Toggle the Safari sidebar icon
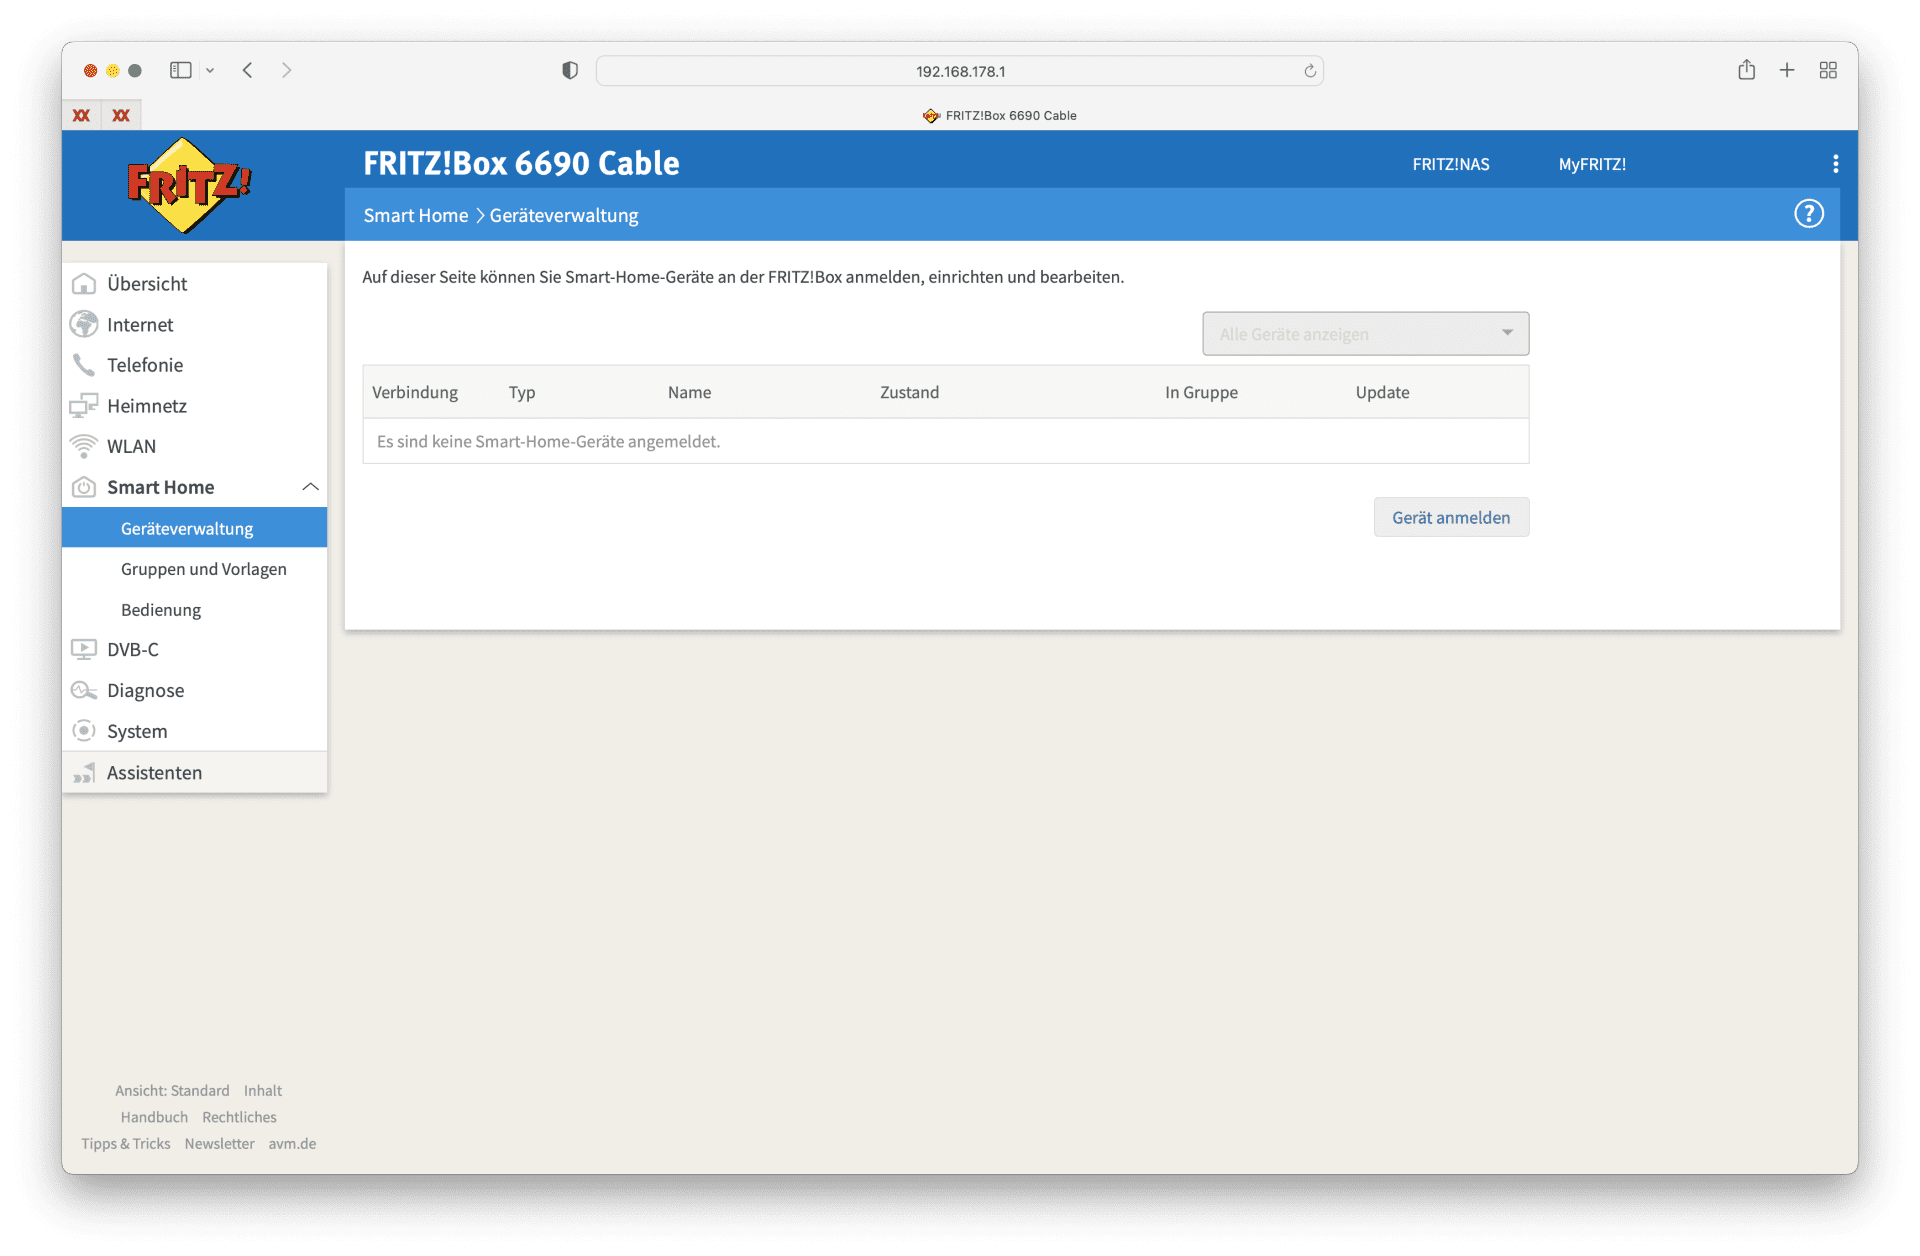Image resolution: width=1920 pixels, height=1256 pixels. pos(181,70)
